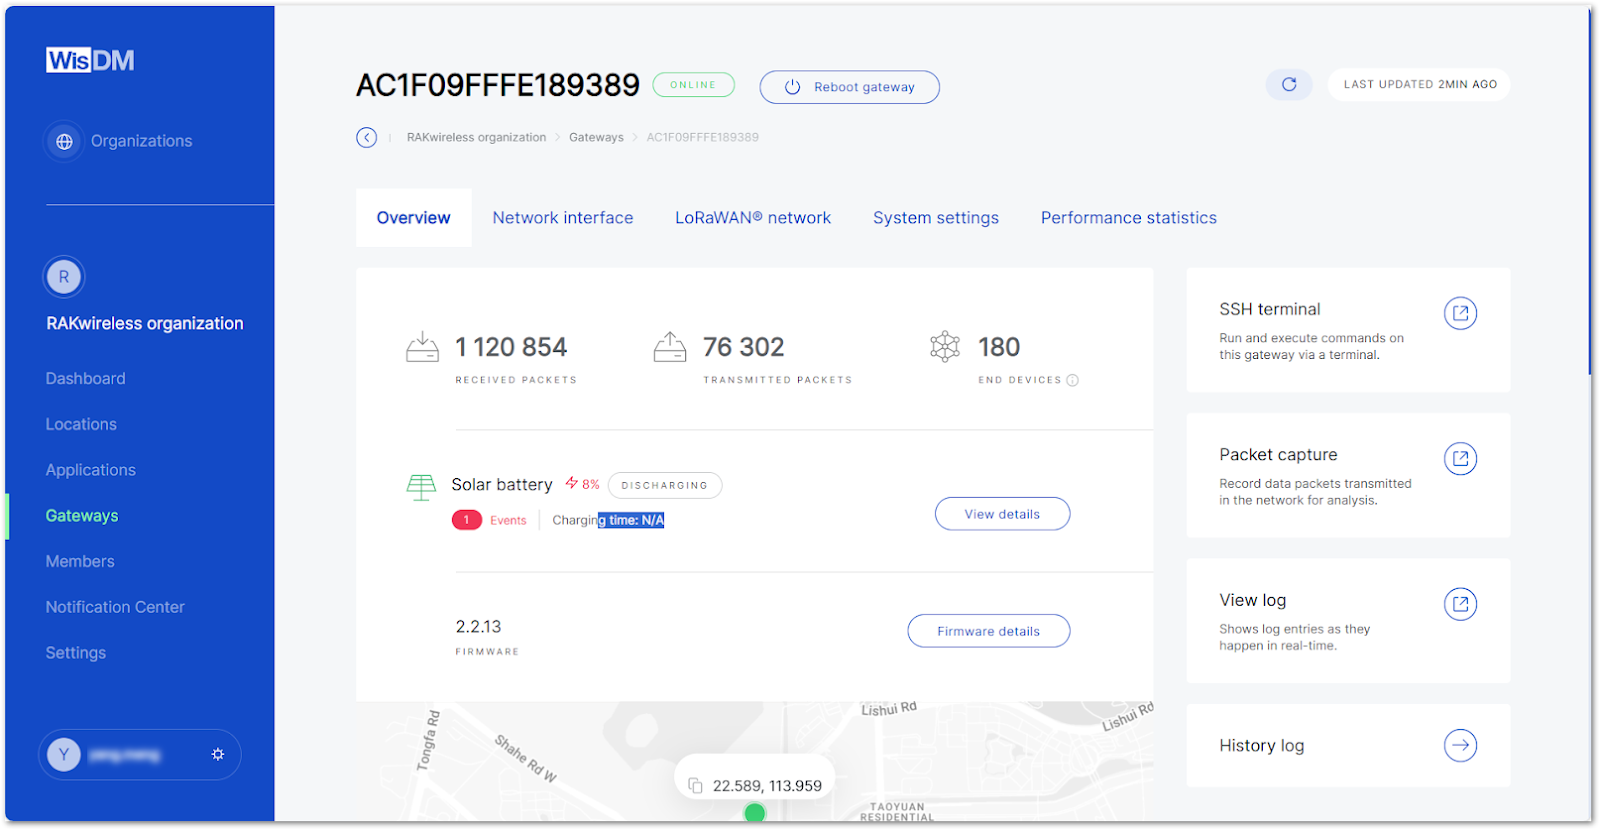Click the Packet capture card title
The image size is (1600, 830).
click(x=1278, y=454)
